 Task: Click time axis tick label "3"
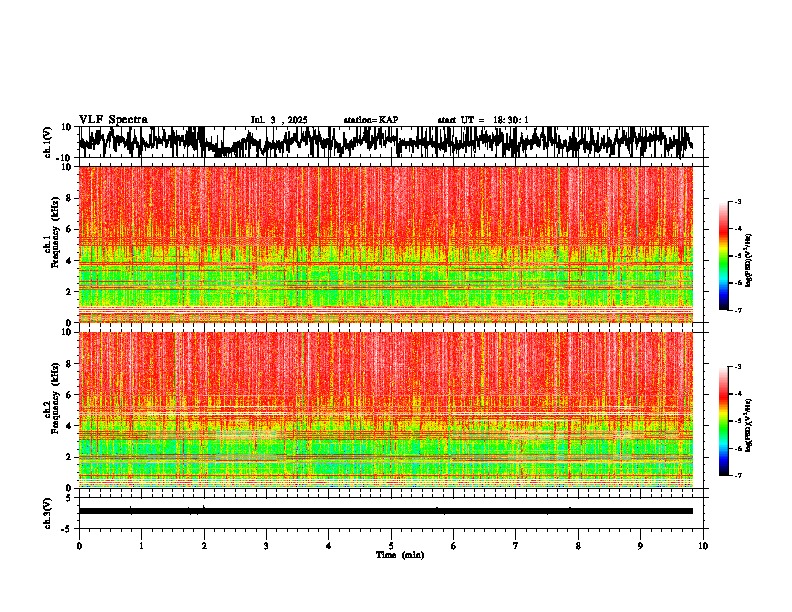click(x=266, y=546)
